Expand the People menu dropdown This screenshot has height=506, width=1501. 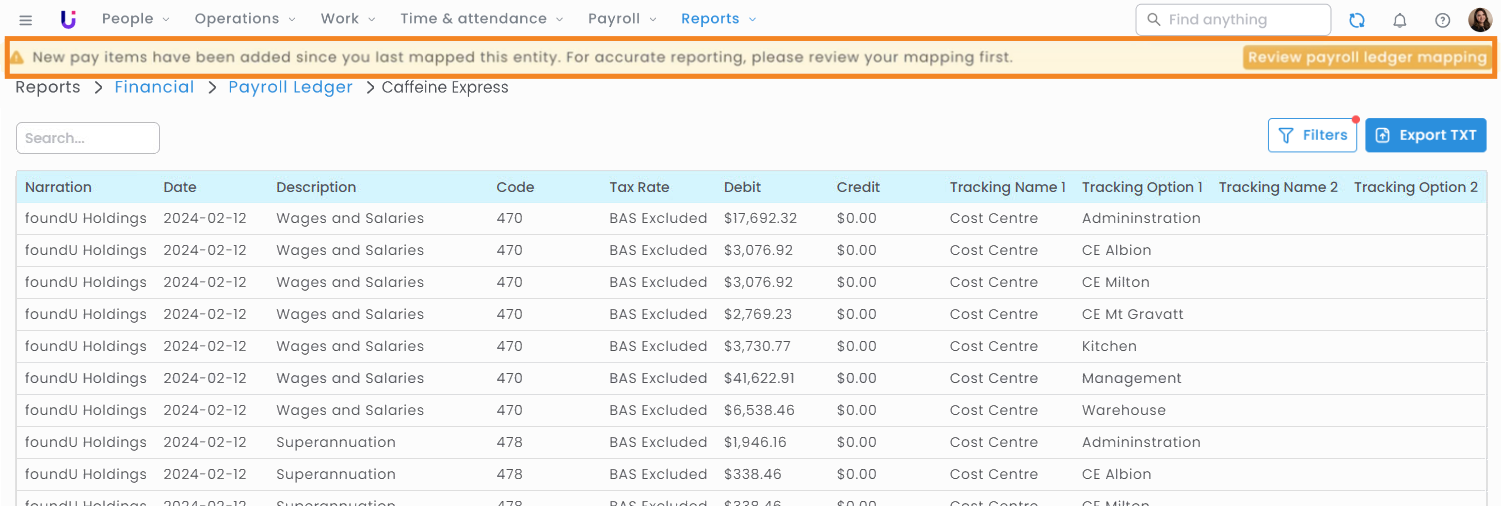point(136,19)
